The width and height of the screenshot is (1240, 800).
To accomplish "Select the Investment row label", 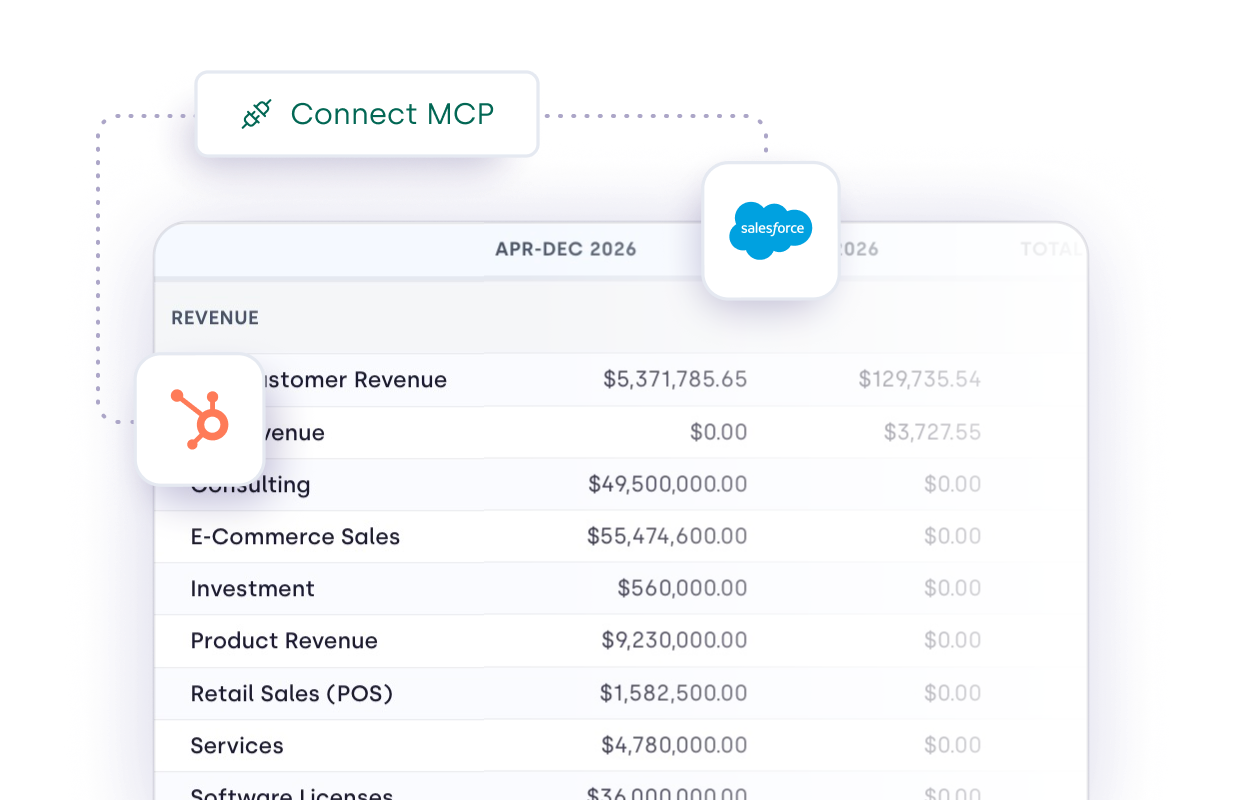I will (x=253, y=589).
